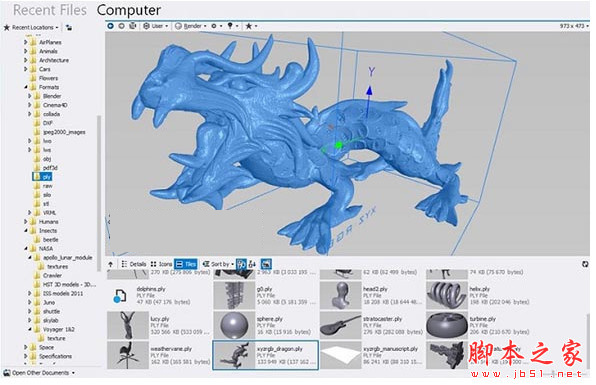Select the sphere.ply file thumbnail
This screenshot has height=385, width=596.
[233, 325]
